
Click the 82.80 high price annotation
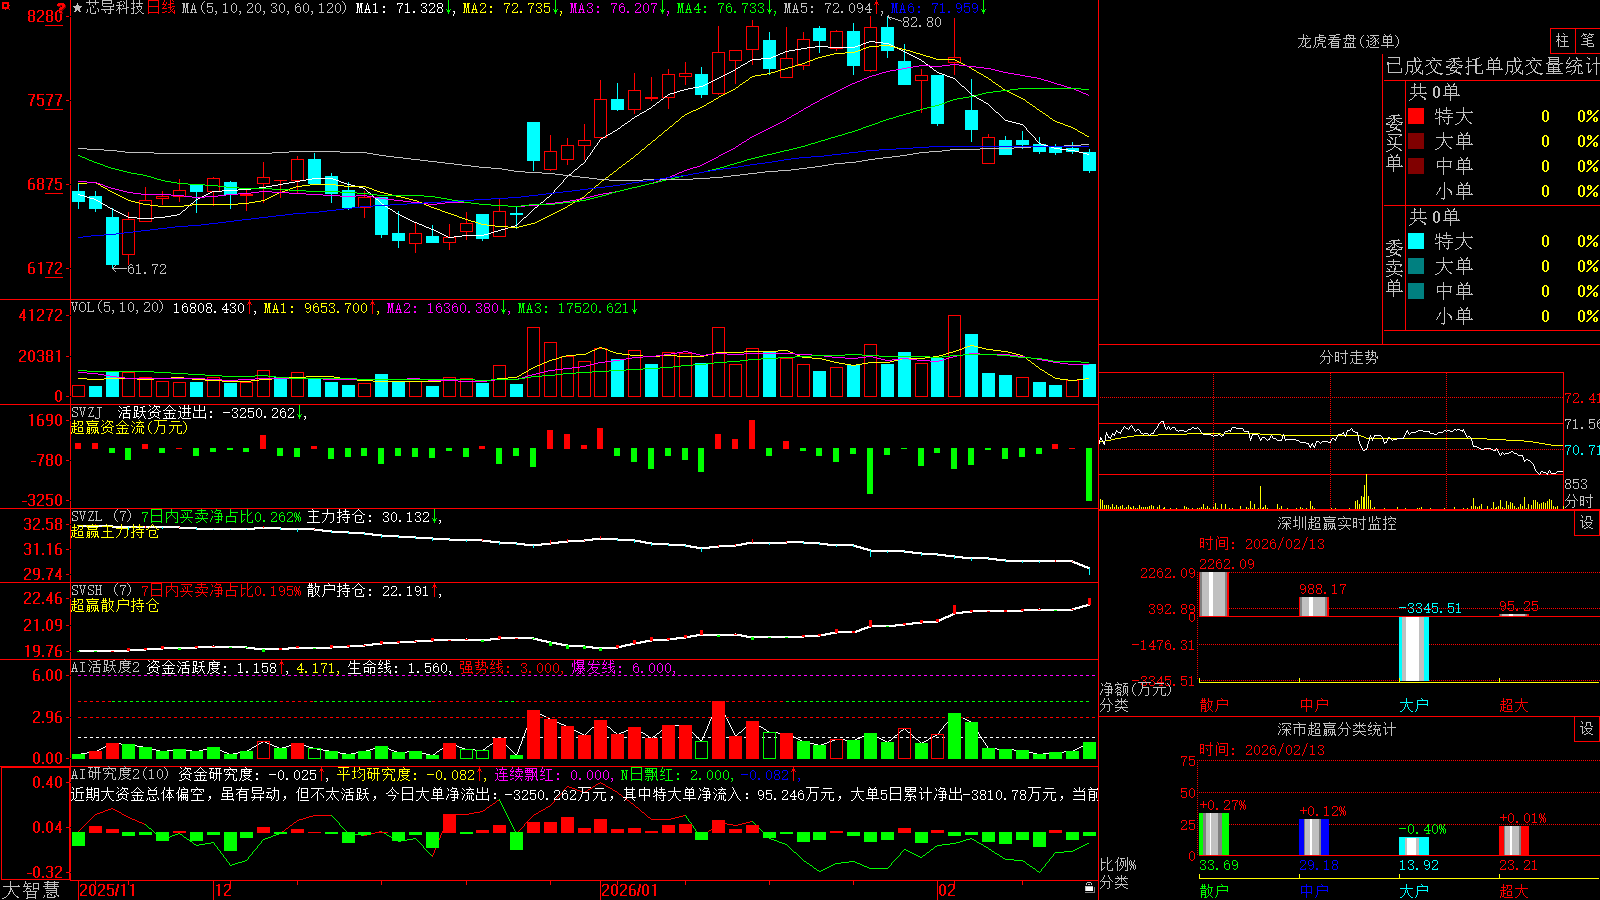pyautogui.click(x=921, y=22)
